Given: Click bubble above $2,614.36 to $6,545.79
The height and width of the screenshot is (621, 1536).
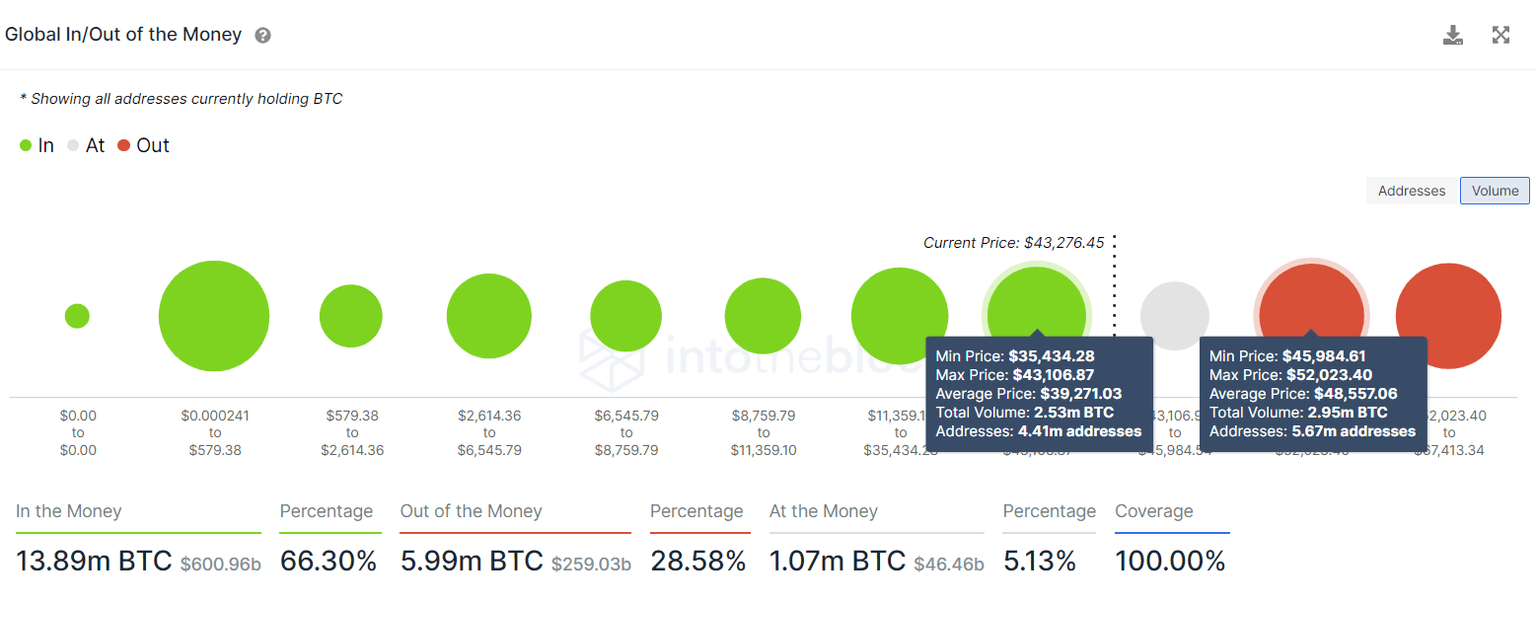Looking at the screenshot, I should tap(489, 316).
